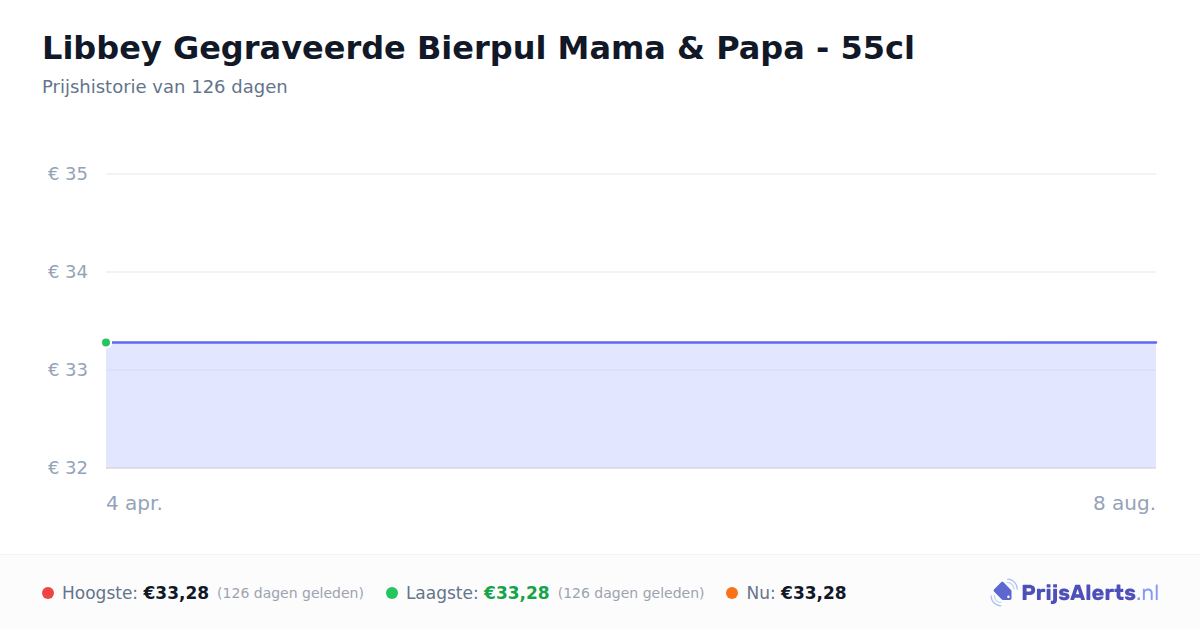This screenshot has height=630, width=1200.
Task: Click the Hoogste price €33,28 value
Action: (x=176, y=593)
